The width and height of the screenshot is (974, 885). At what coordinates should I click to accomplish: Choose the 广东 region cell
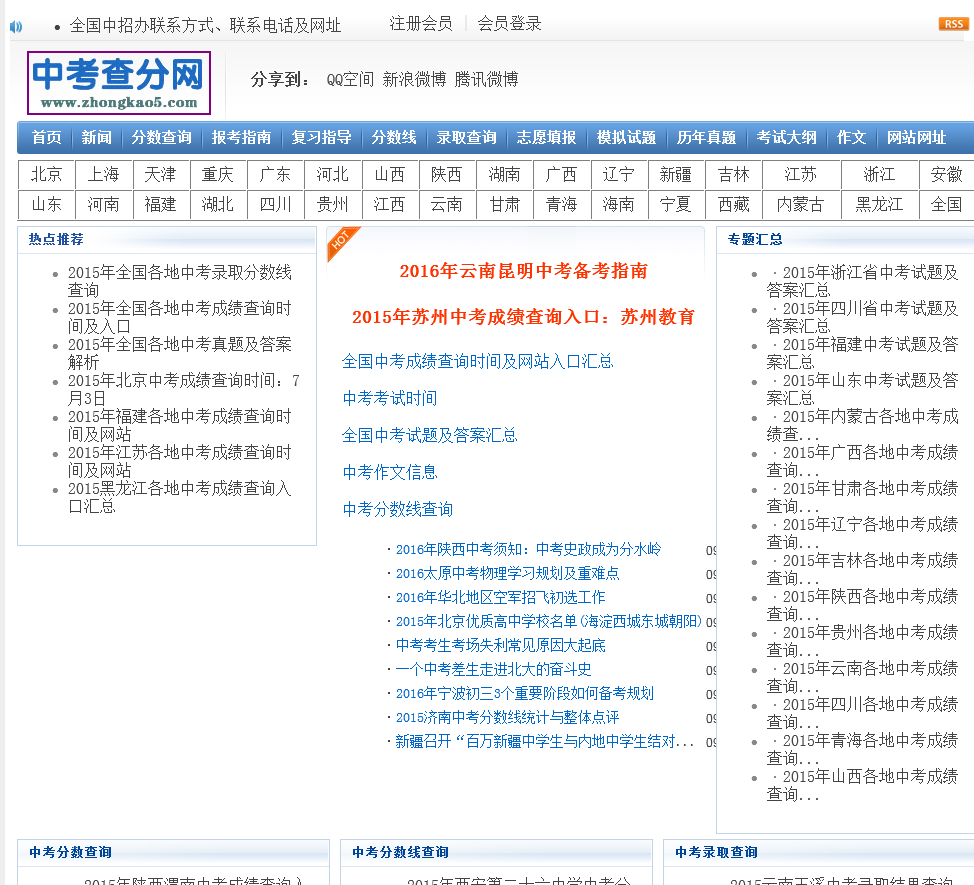[x=275, y=175]
